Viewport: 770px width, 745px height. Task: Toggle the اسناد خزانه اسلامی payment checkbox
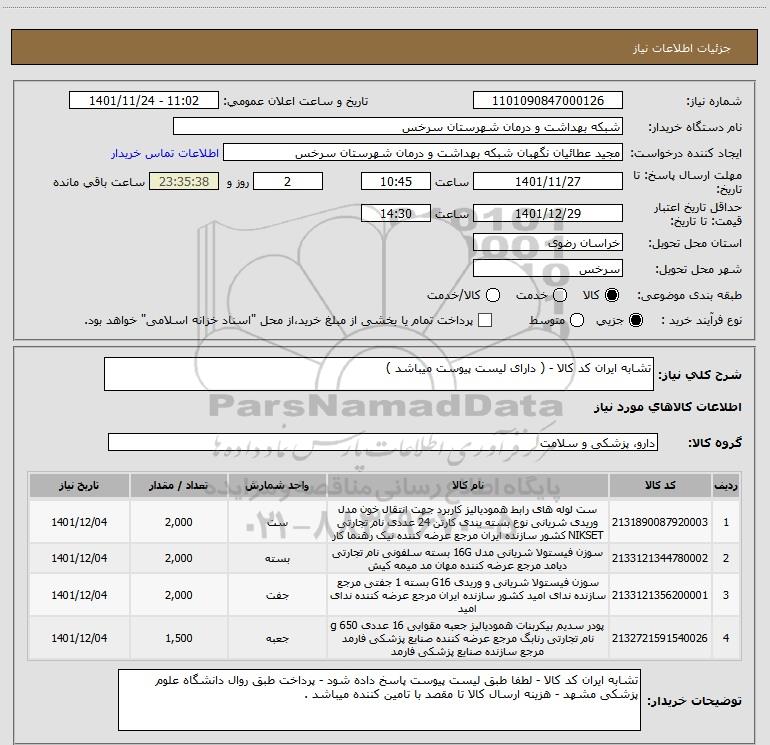(x=485, y=320)
